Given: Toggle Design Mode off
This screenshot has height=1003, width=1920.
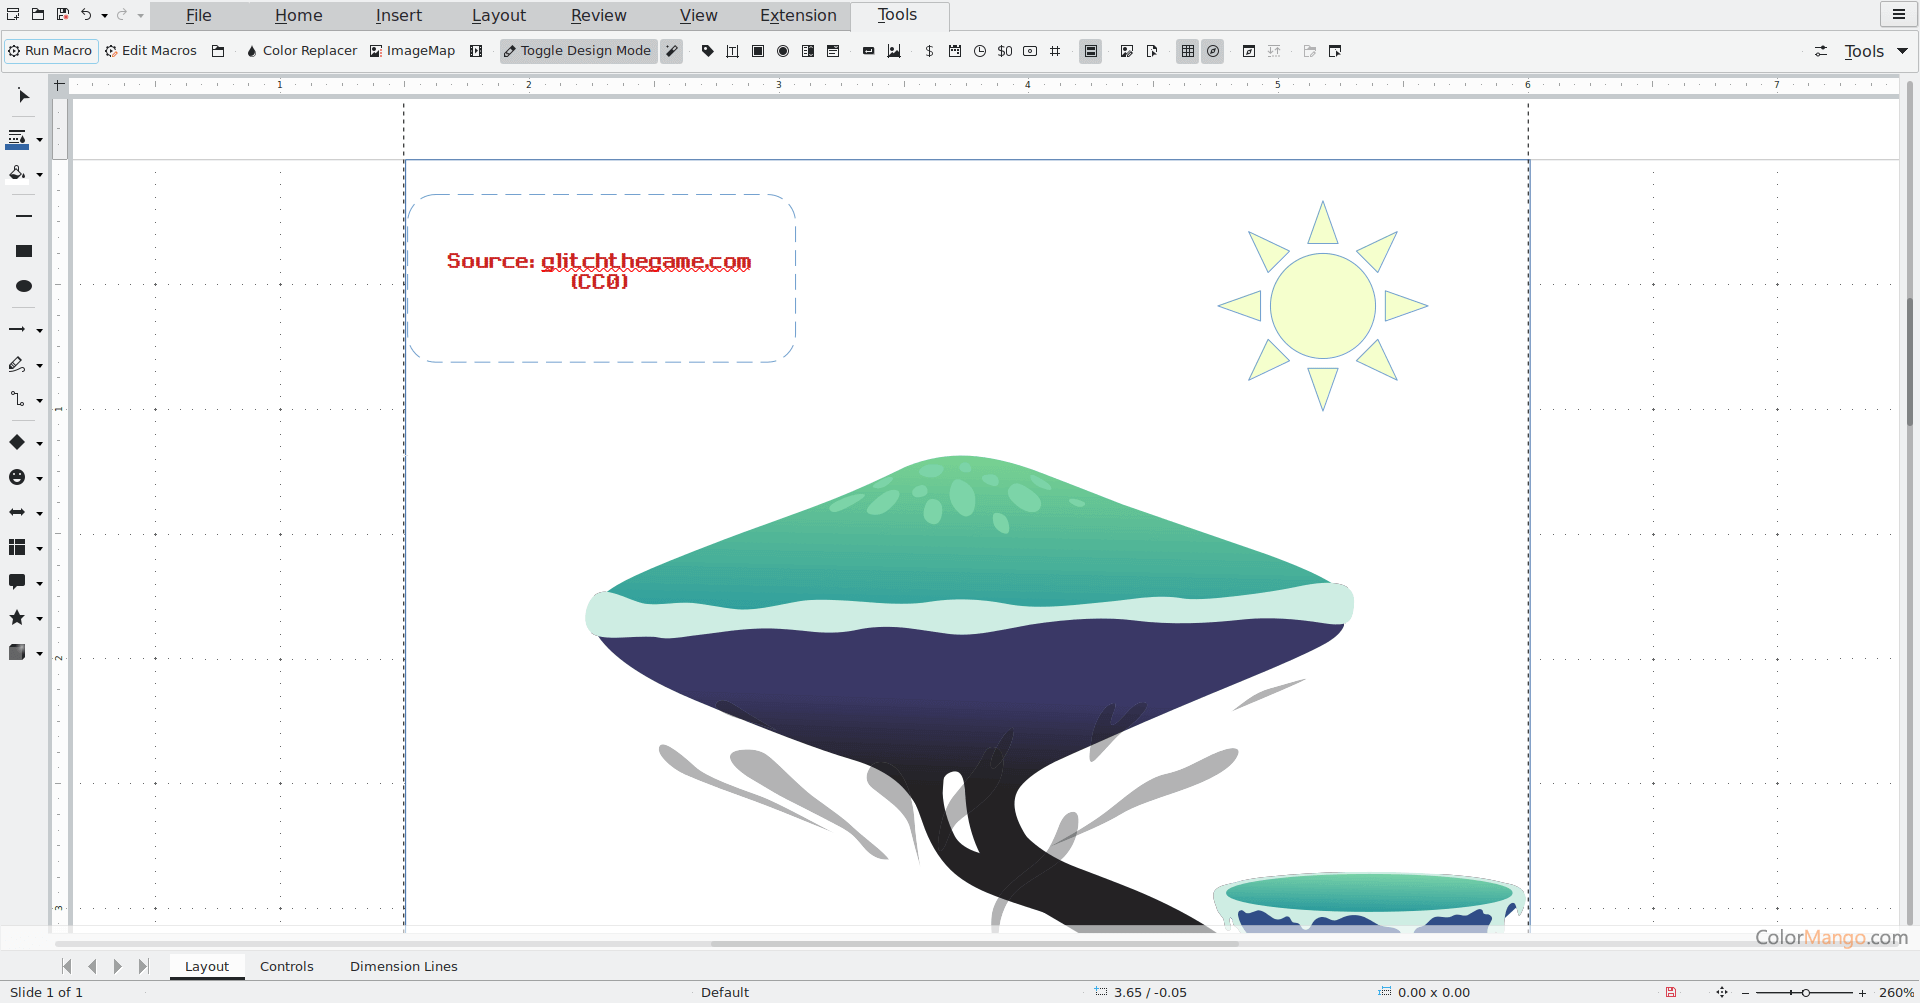Looking at the screenshot, I should coord(578,51).
